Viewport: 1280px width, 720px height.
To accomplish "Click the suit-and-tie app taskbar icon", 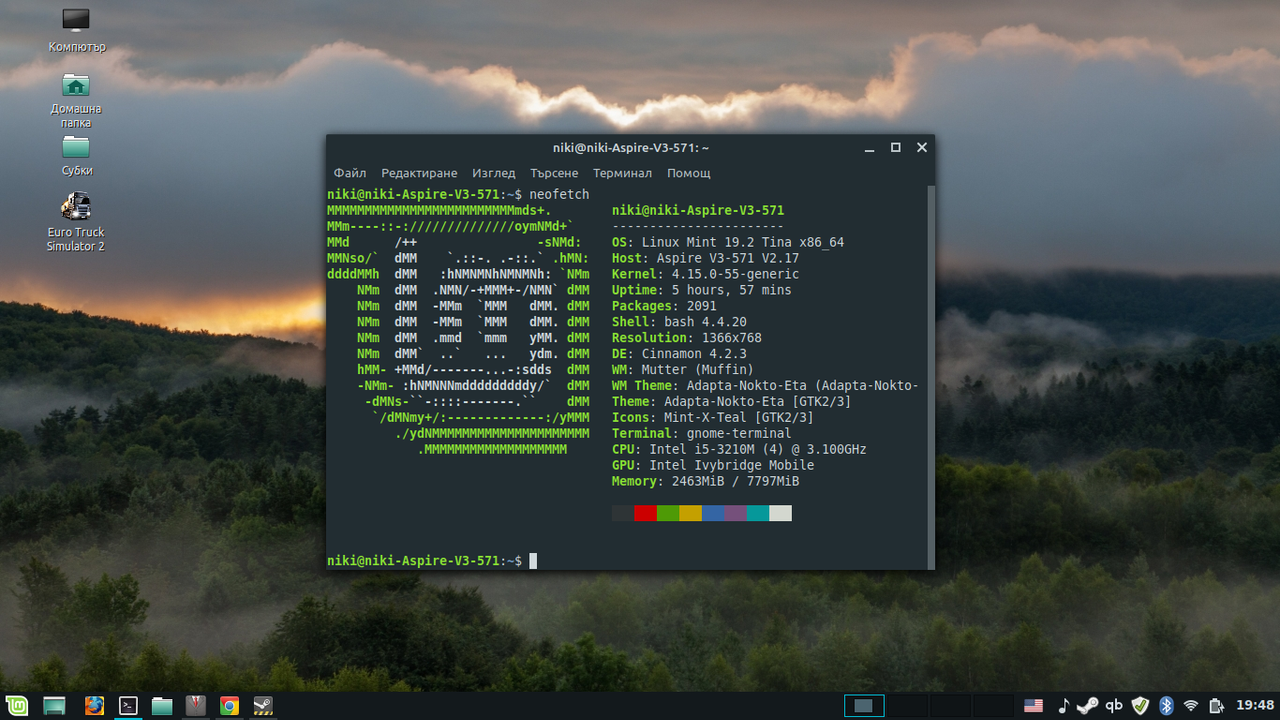I will pyautogui.click(x=196, y=706).
